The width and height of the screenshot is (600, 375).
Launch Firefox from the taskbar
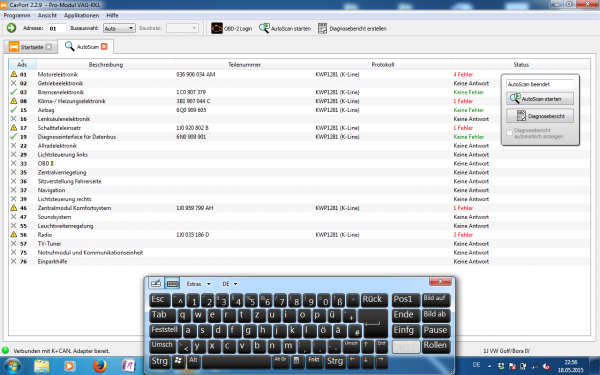[99, 366]
